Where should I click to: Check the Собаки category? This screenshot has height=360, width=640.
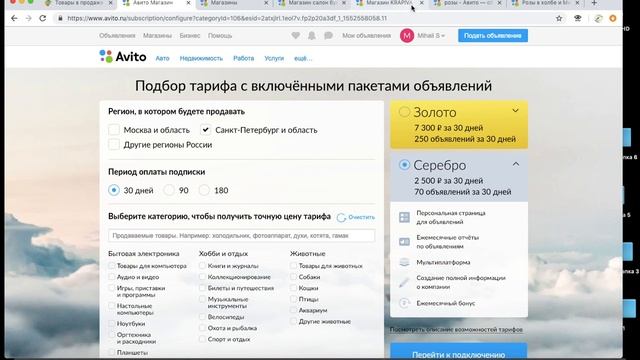(x=293, y=277)
